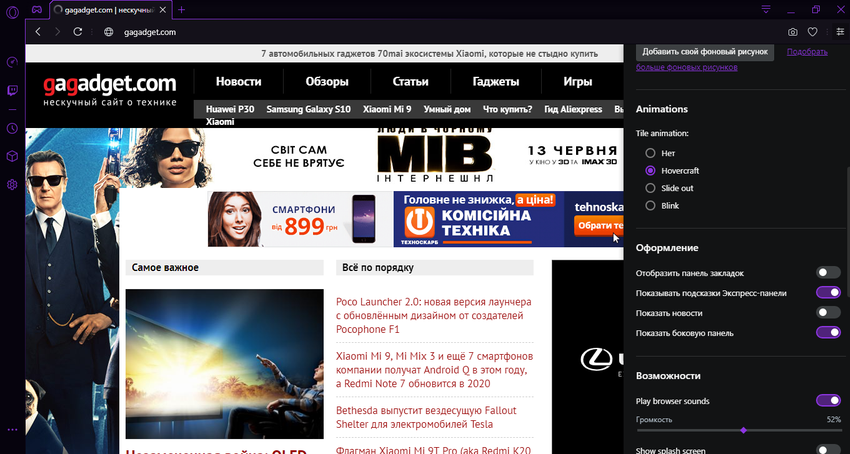Open Twitch in the sidebar

point(12,90)
